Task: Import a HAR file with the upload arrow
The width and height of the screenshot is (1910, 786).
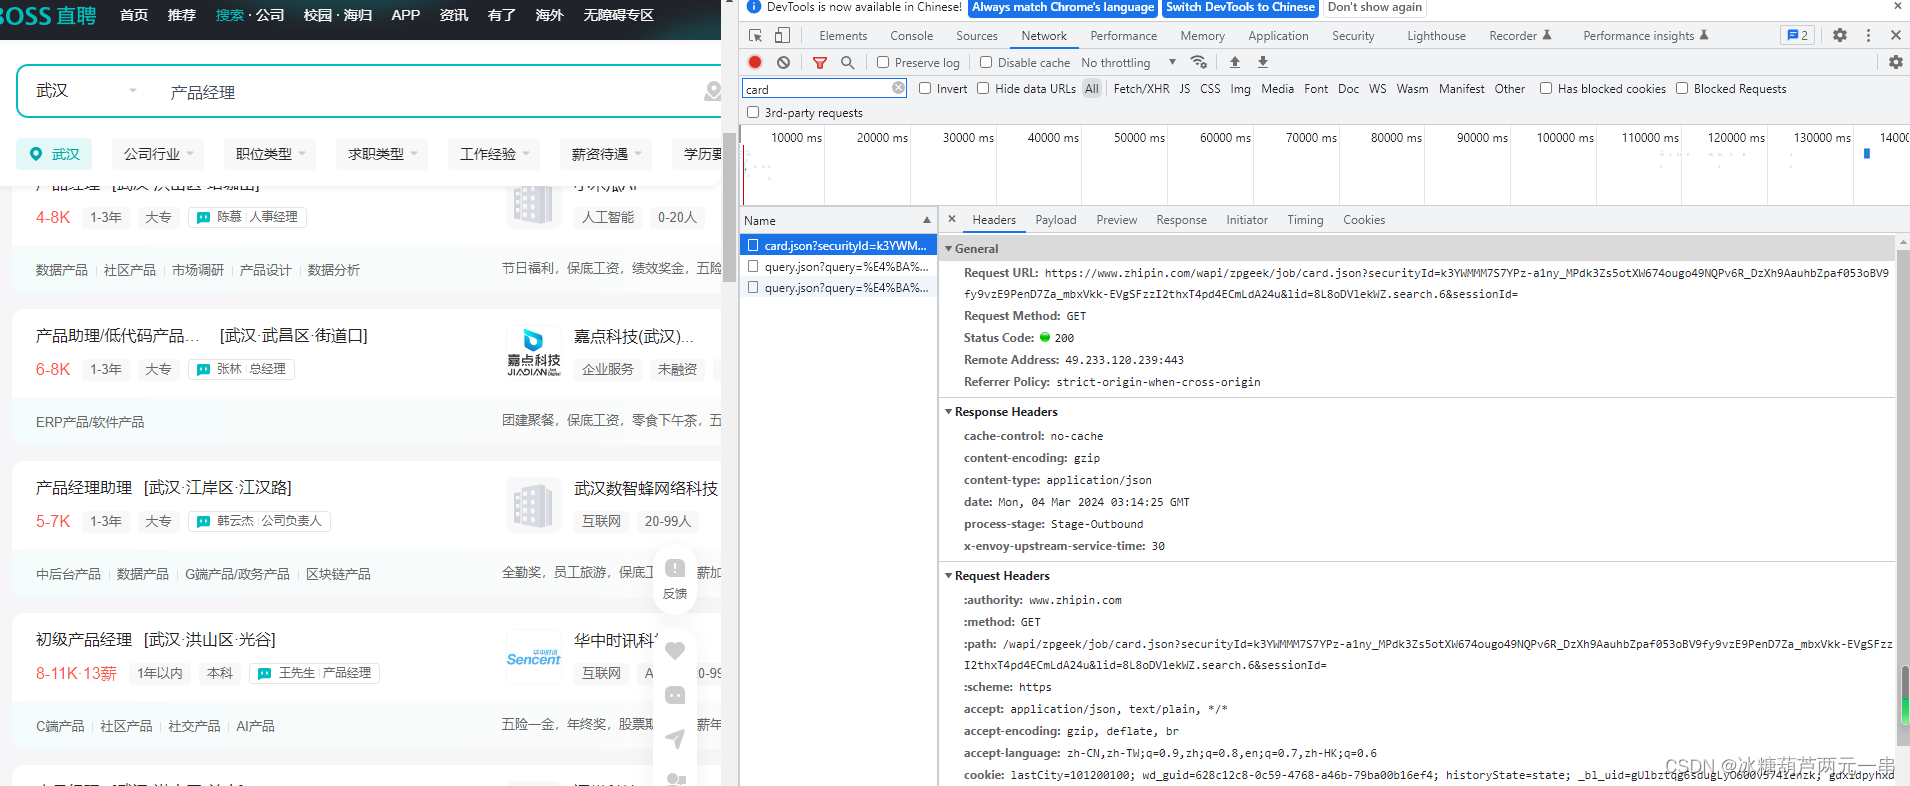Action: (x=1235, y=62)
